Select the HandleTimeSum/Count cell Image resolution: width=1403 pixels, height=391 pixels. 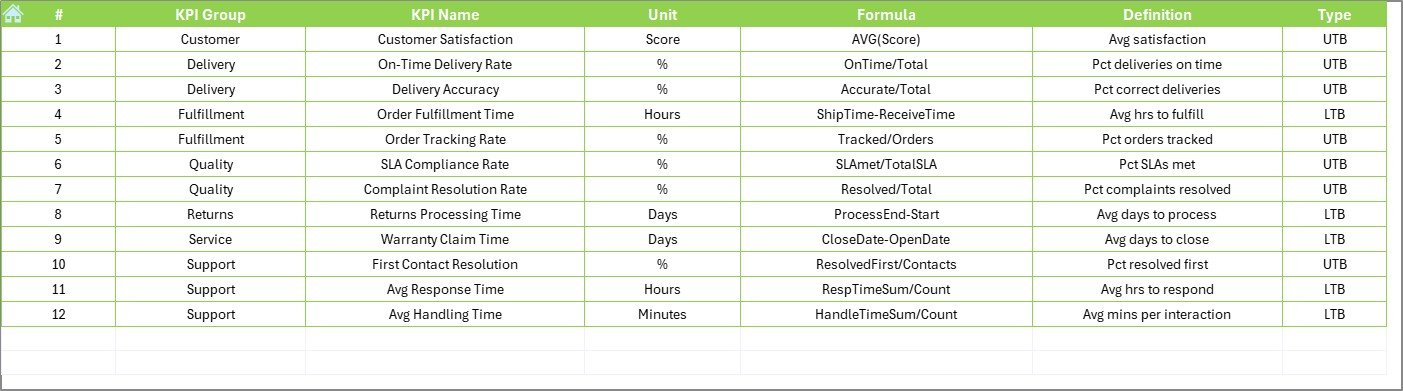point(886,315)
